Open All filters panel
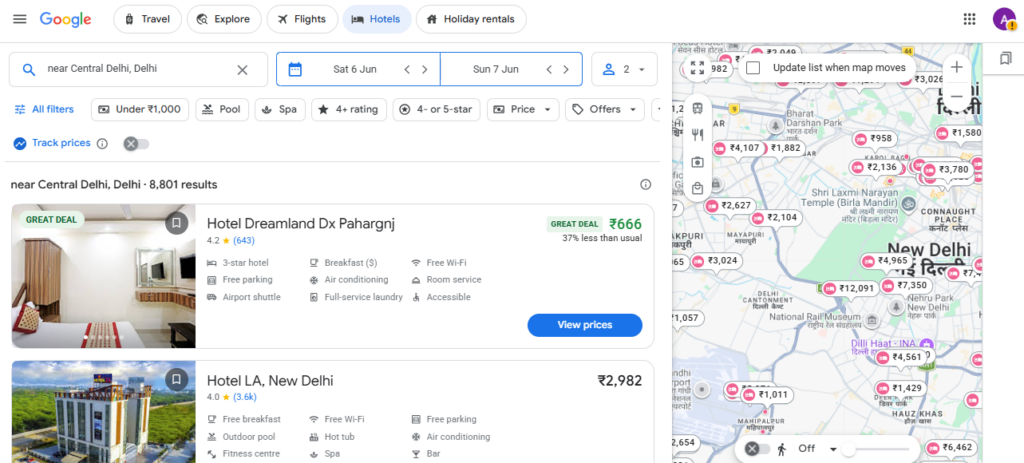This screenshot has height=463, width=1024. click(44, 110)
